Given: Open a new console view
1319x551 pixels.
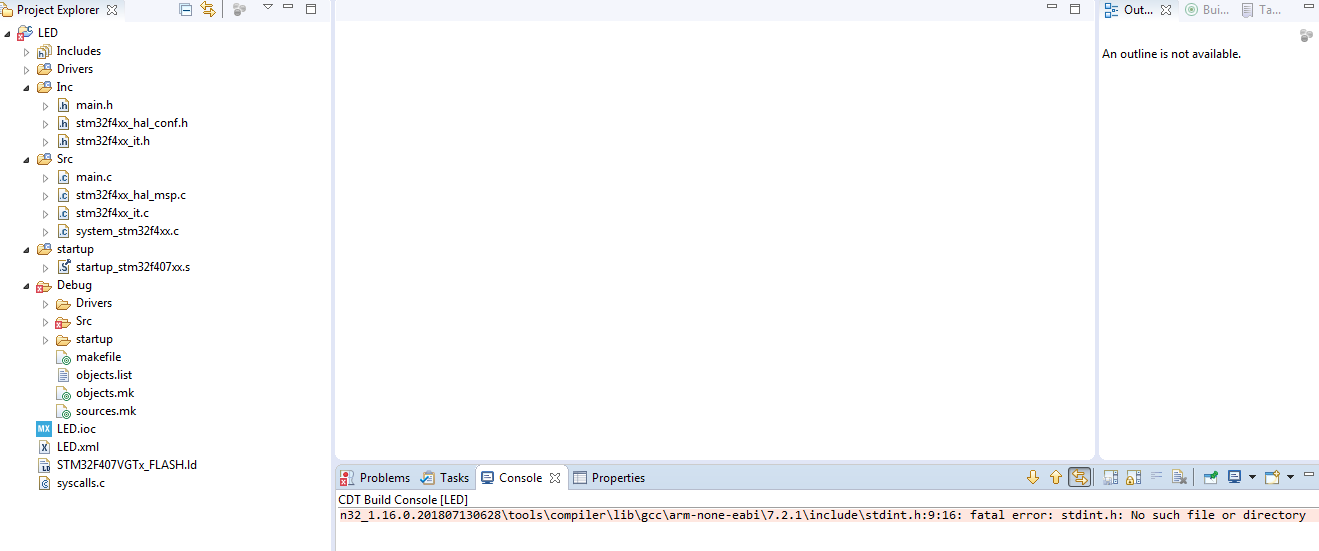Looking at the screenshot, I should click(x=1272, y=478).
